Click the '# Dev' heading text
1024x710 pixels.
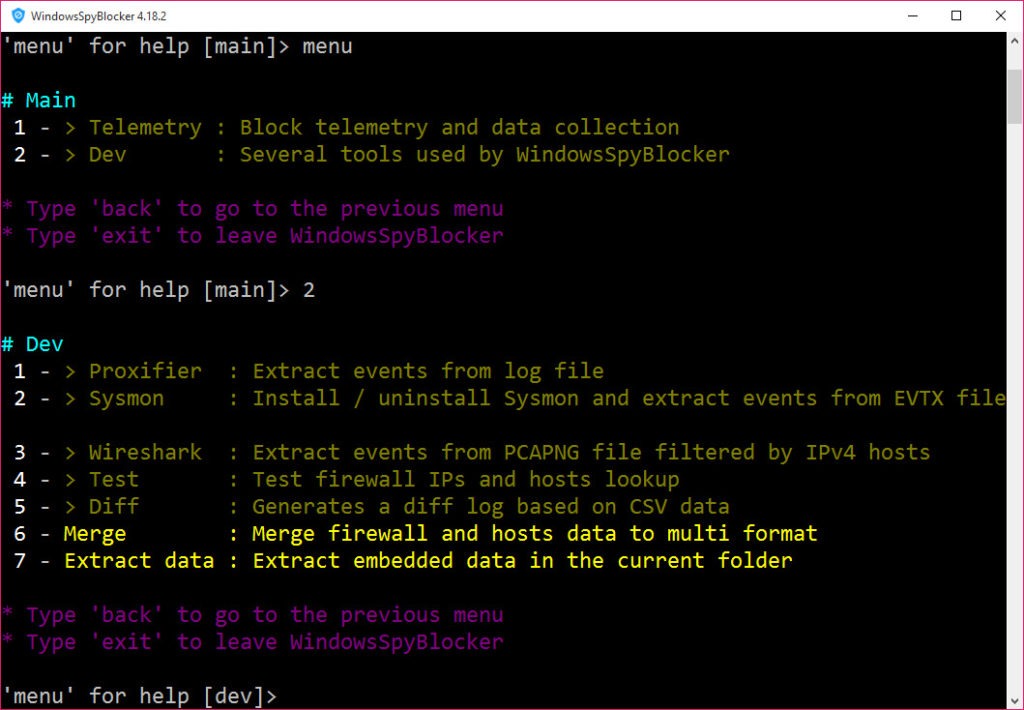[x=33, y=344]
